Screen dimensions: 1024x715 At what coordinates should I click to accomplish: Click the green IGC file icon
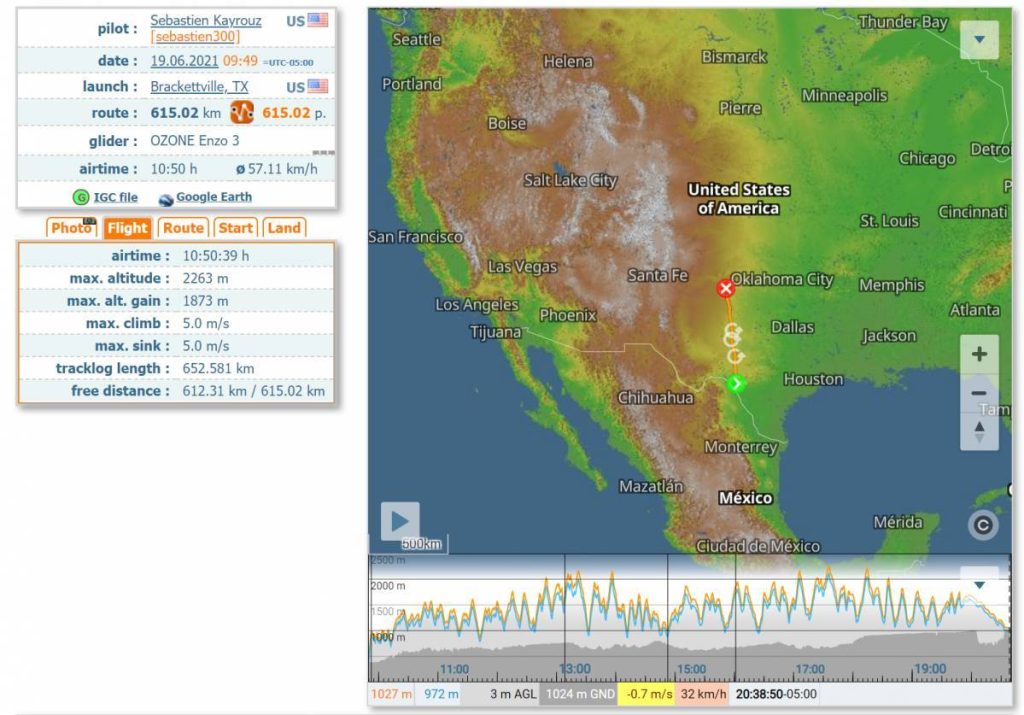(x=80, y=198)
